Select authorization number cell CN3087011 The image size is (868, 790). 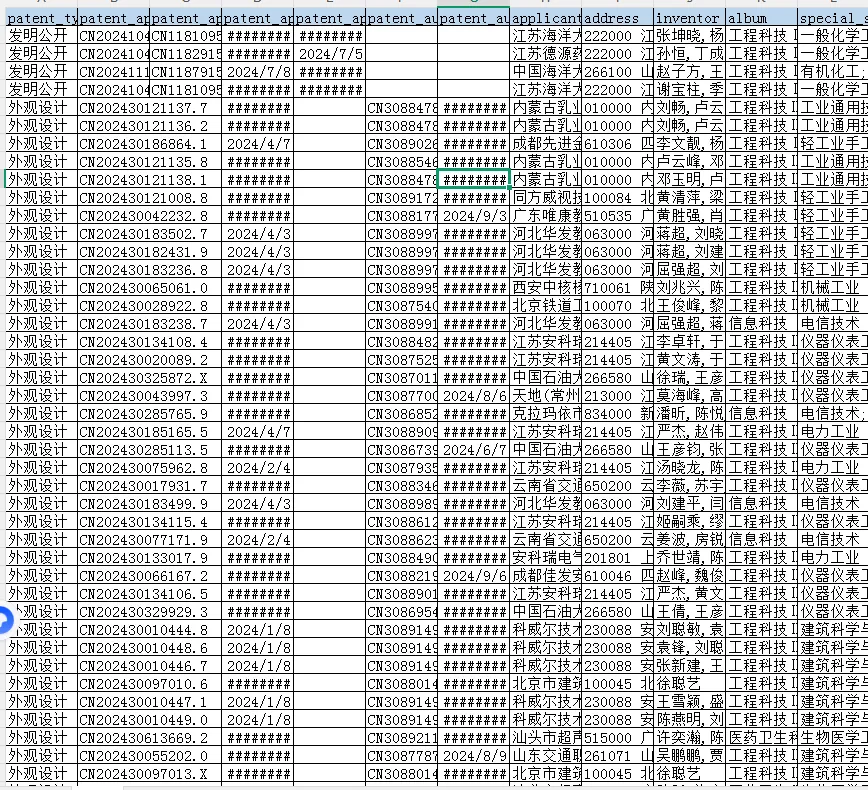tap(401, 378)
